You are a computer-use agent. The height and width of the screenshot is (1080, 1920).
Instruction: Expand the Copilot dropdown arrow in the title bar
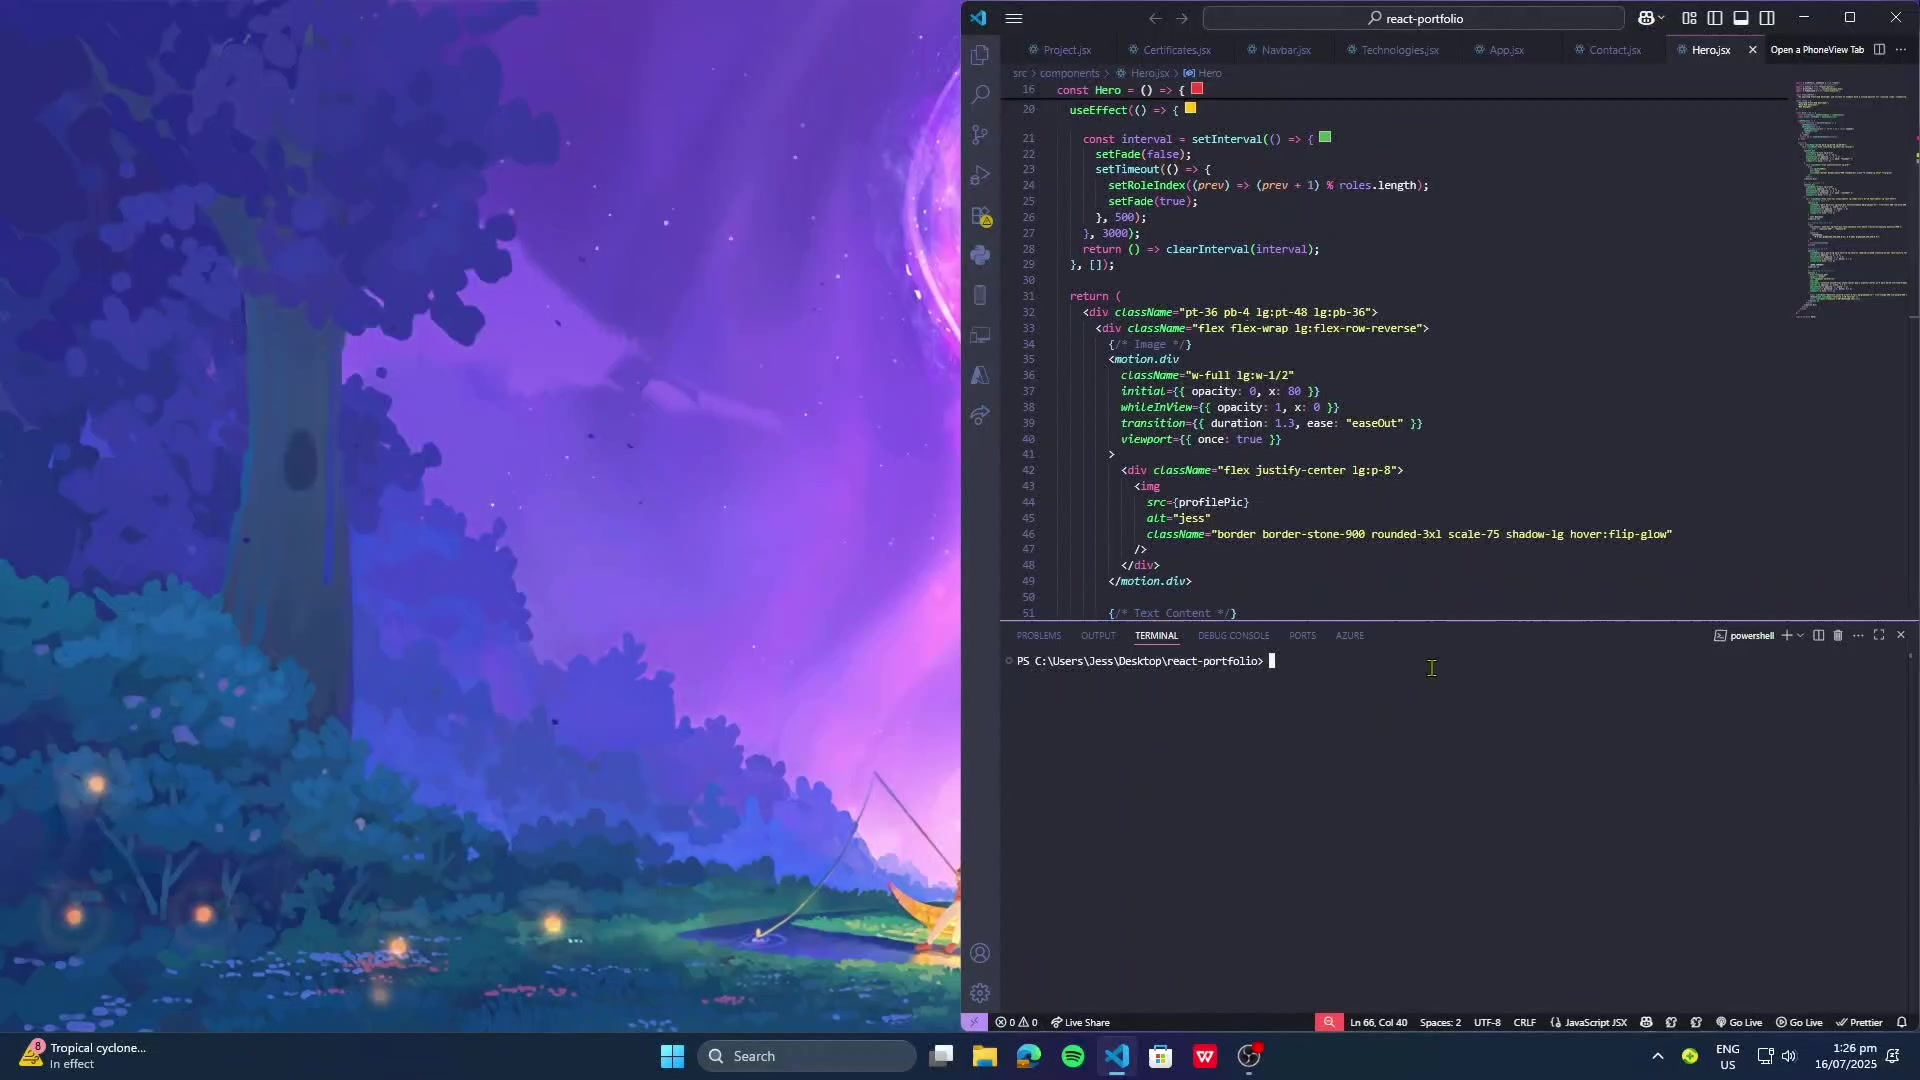coord(1661,18)
